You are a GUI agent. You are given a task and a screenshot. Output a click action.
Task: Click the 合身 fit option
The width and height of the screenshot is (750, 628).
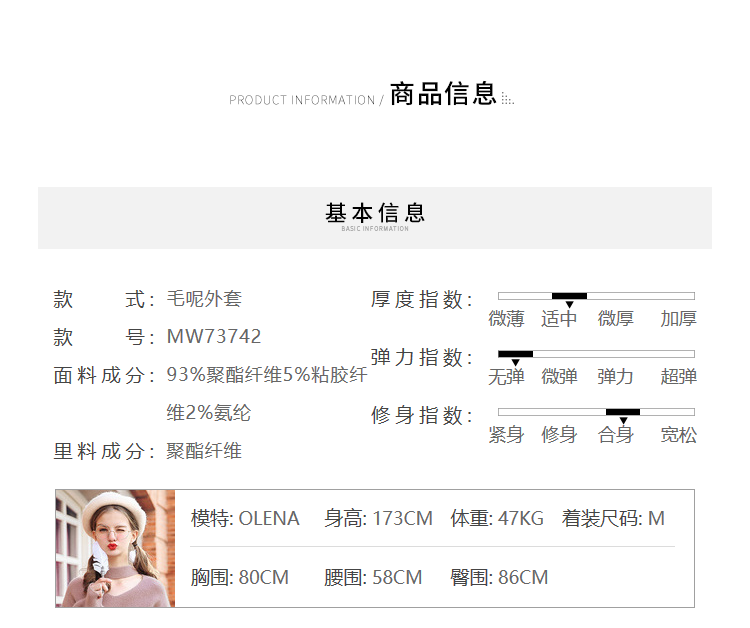[616, 435]
